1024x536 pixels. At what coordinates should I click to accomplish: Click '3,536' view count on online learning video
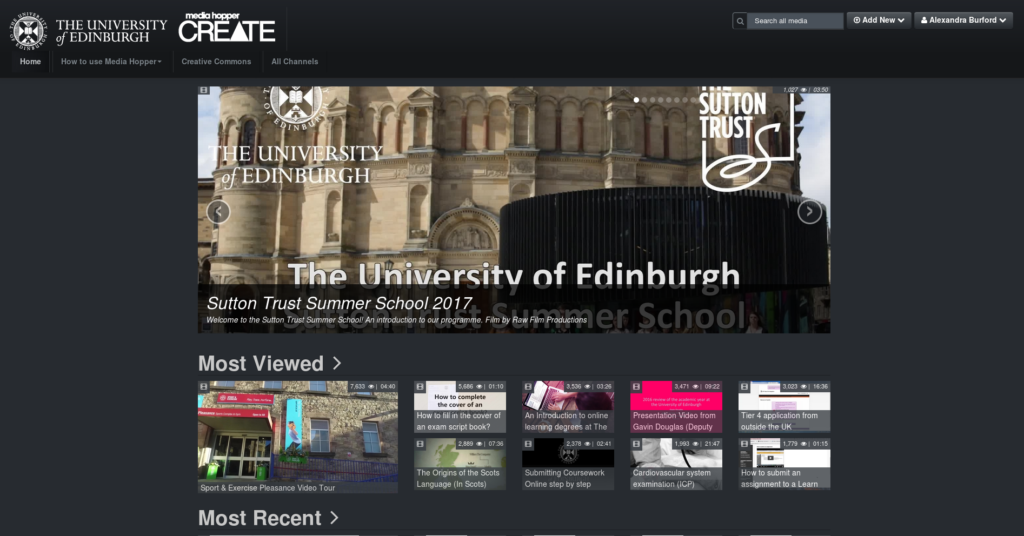[x=573, y=386]
